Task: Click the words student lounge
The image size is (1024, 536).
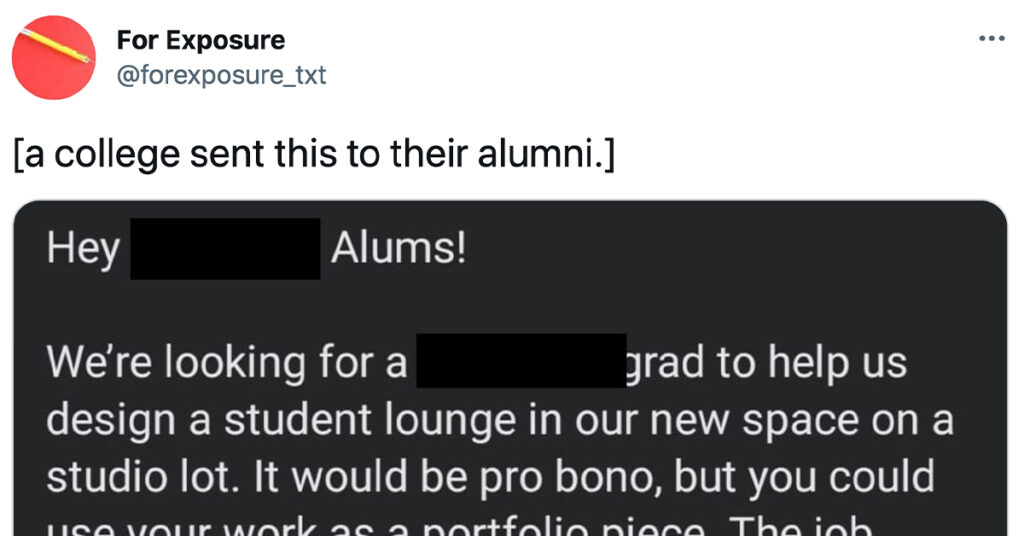Action: [x=370, y=419]
